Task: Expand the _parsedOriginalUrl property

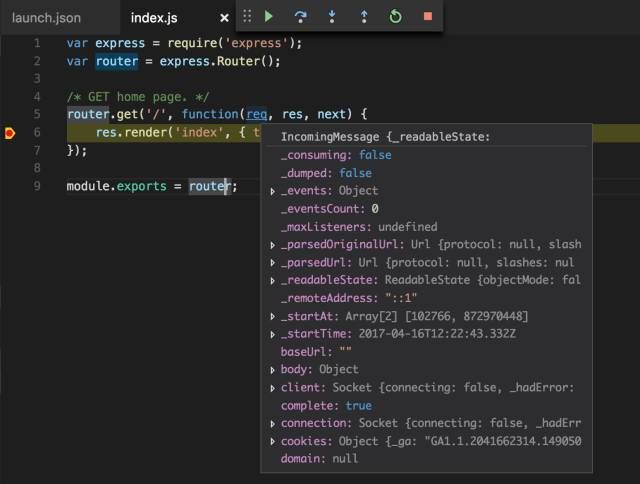Action: pos(273,245)
